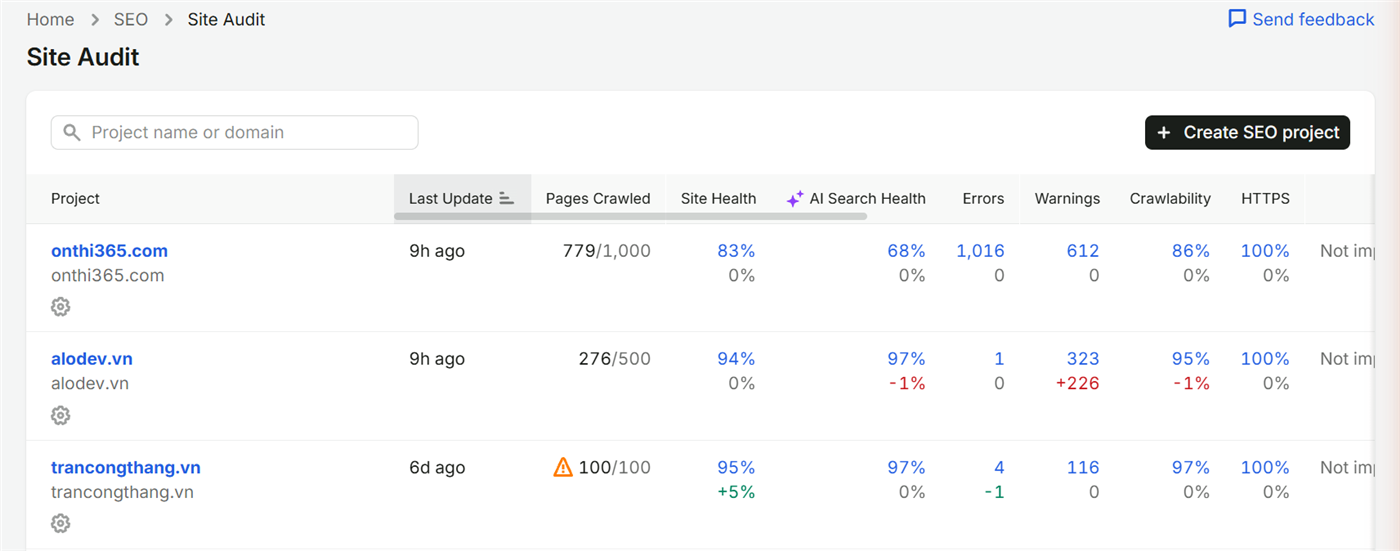Image resolution: width=1400 pixels, height=551 pixels.
Task: Click the search magnifier icon
Action: (72, 132)
